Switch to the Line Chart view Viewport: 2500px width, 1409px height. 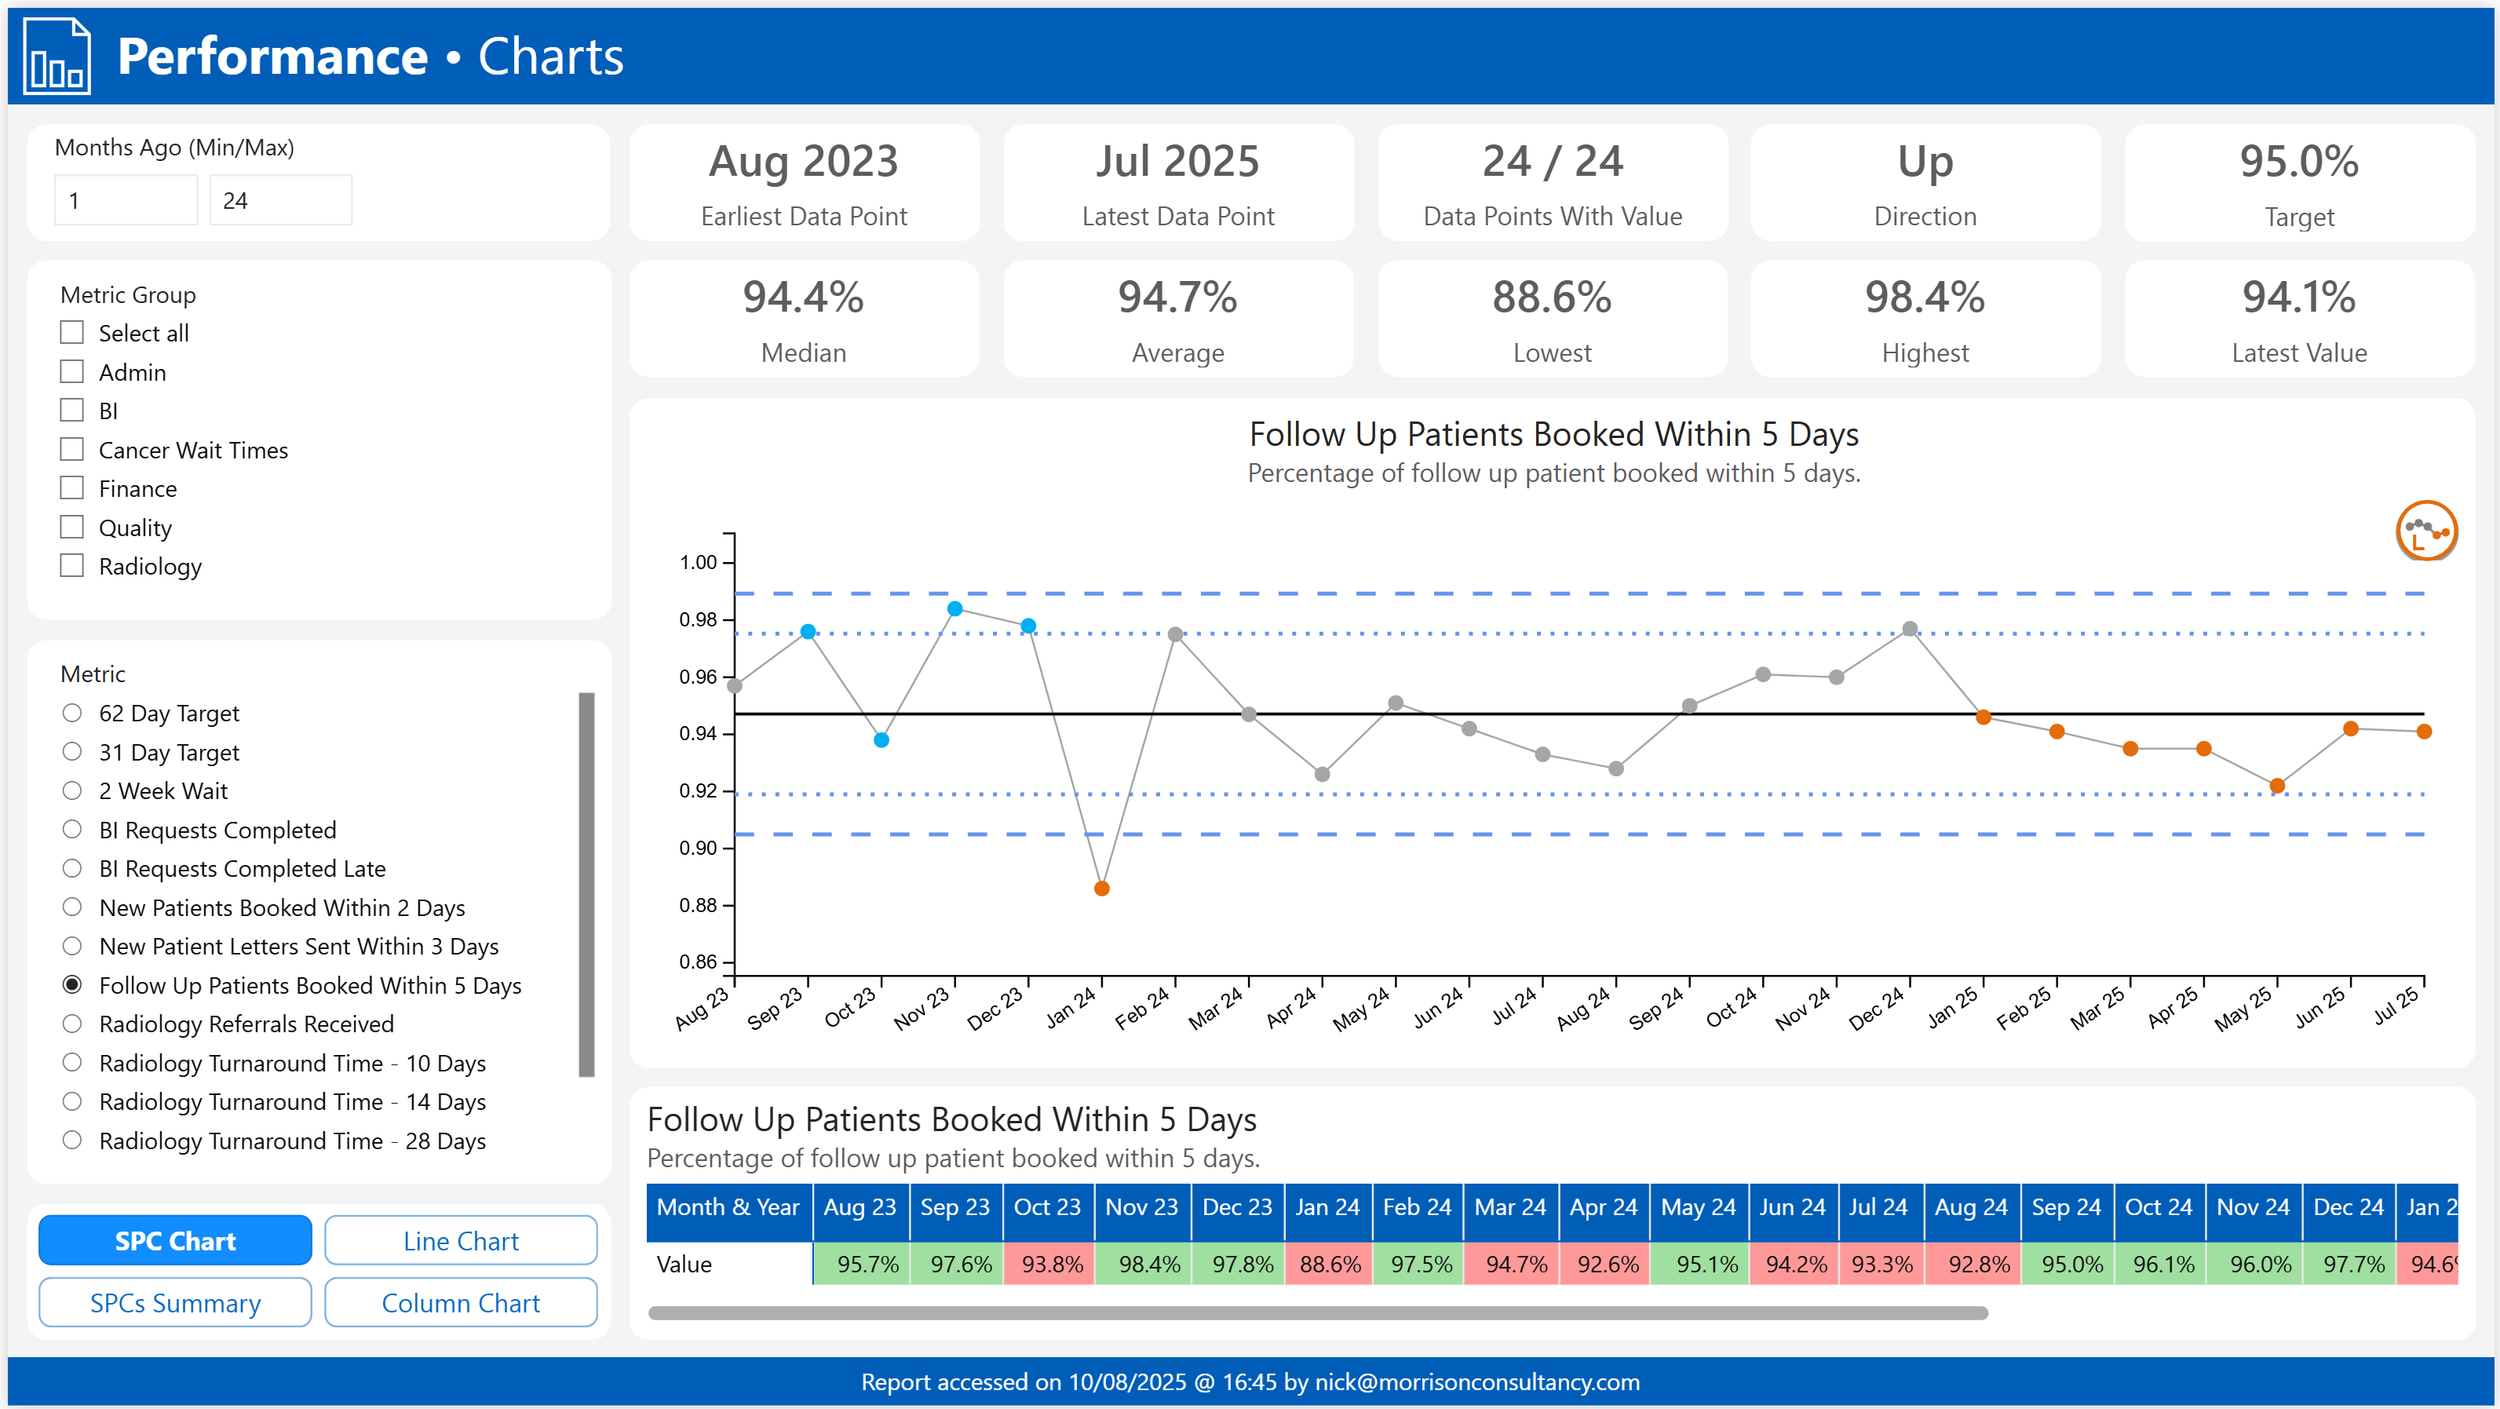(460, 1240)
